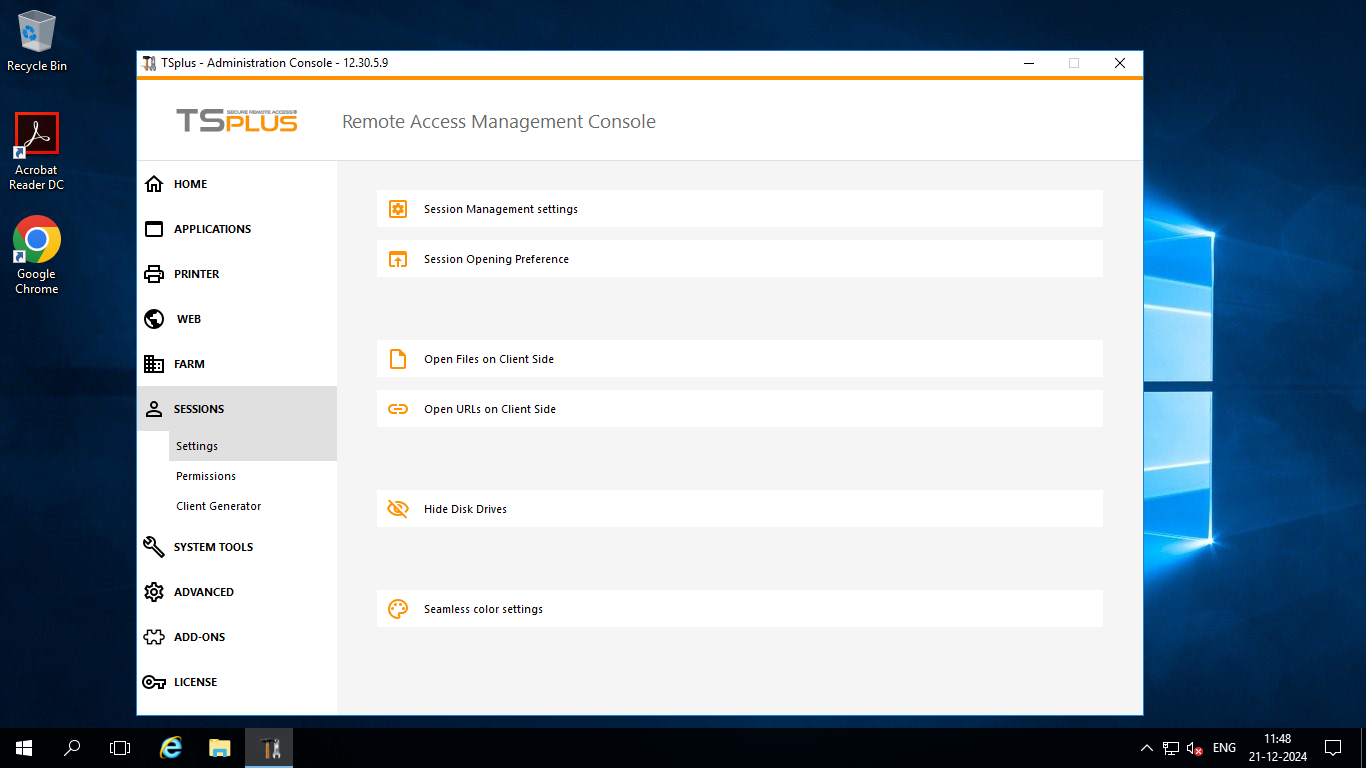1366x768 pixels.
Task: Select the Settings submenu under Sessions
Action: point(197,446)
